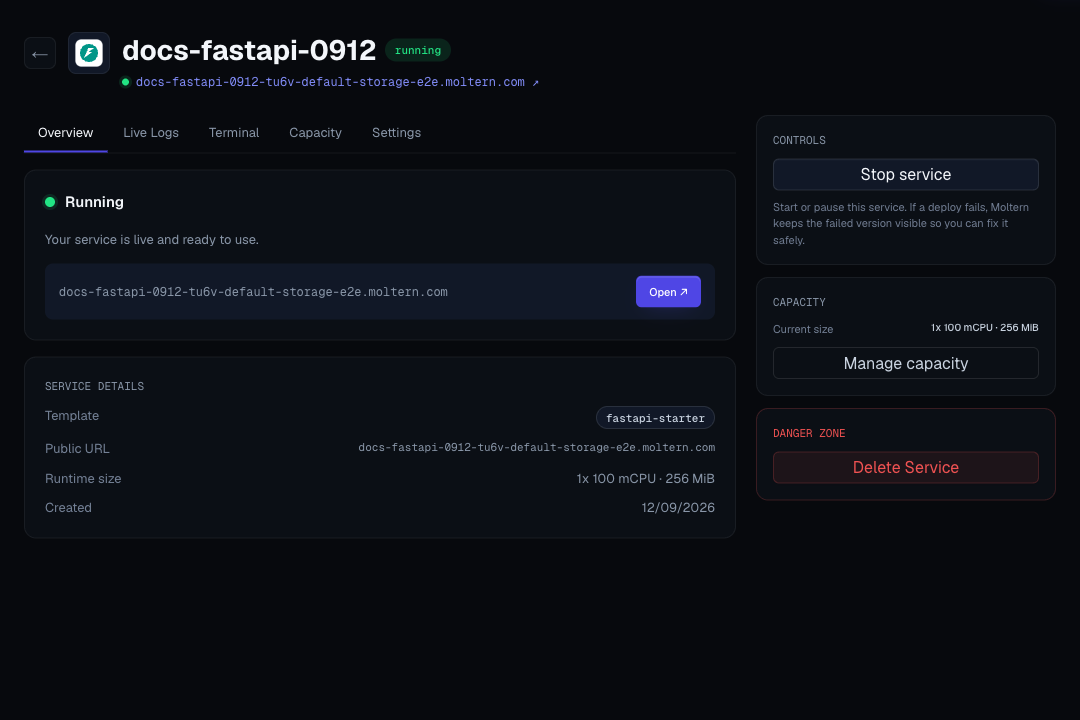Click the external link arrow beside header URL
The height and width of the screenshot is (720, 1080).
tap(535, 83)
